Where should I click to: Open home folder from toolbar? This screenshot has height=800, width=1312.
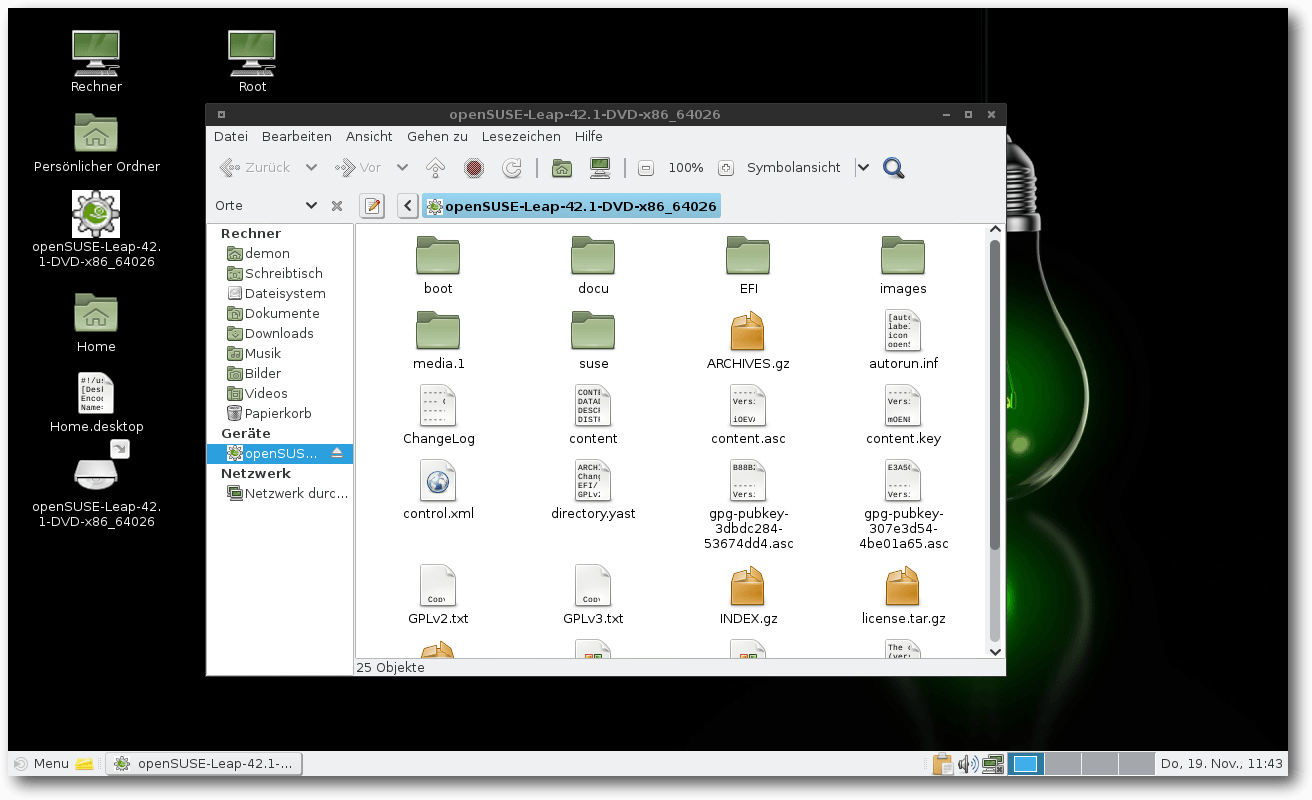(x=562, y=168)
